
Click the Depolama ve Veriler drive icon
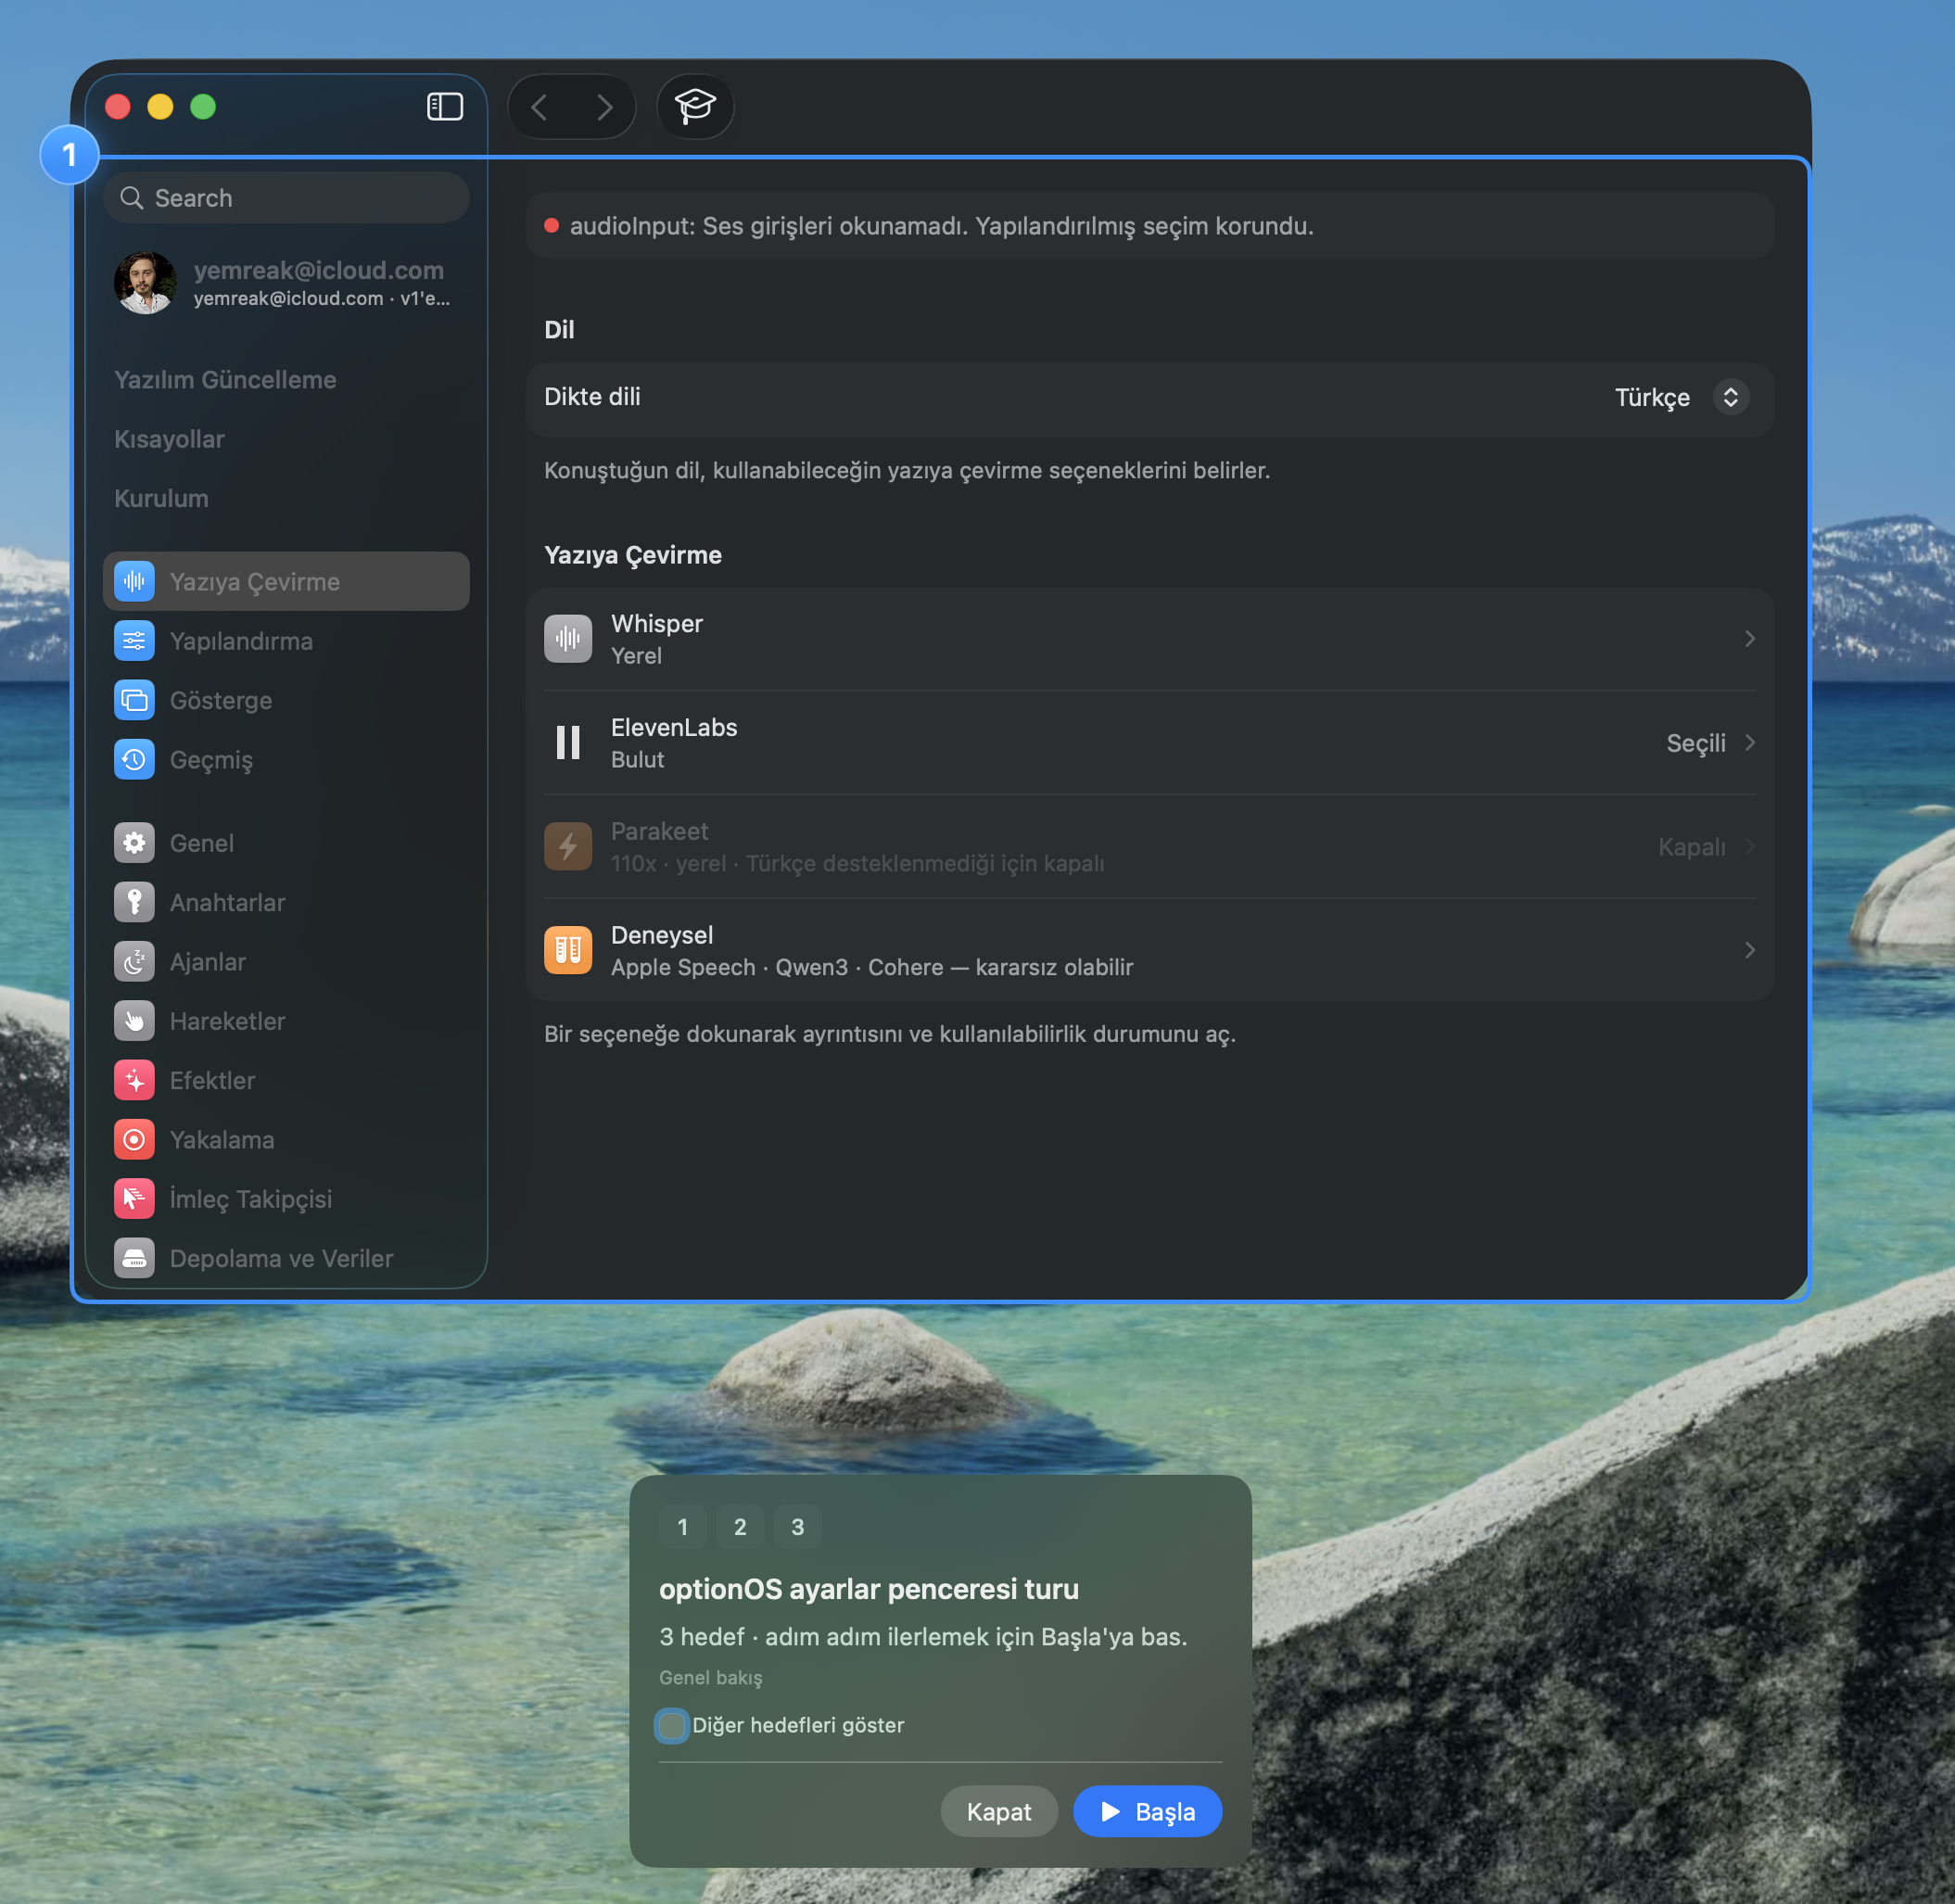(134, 1258)
